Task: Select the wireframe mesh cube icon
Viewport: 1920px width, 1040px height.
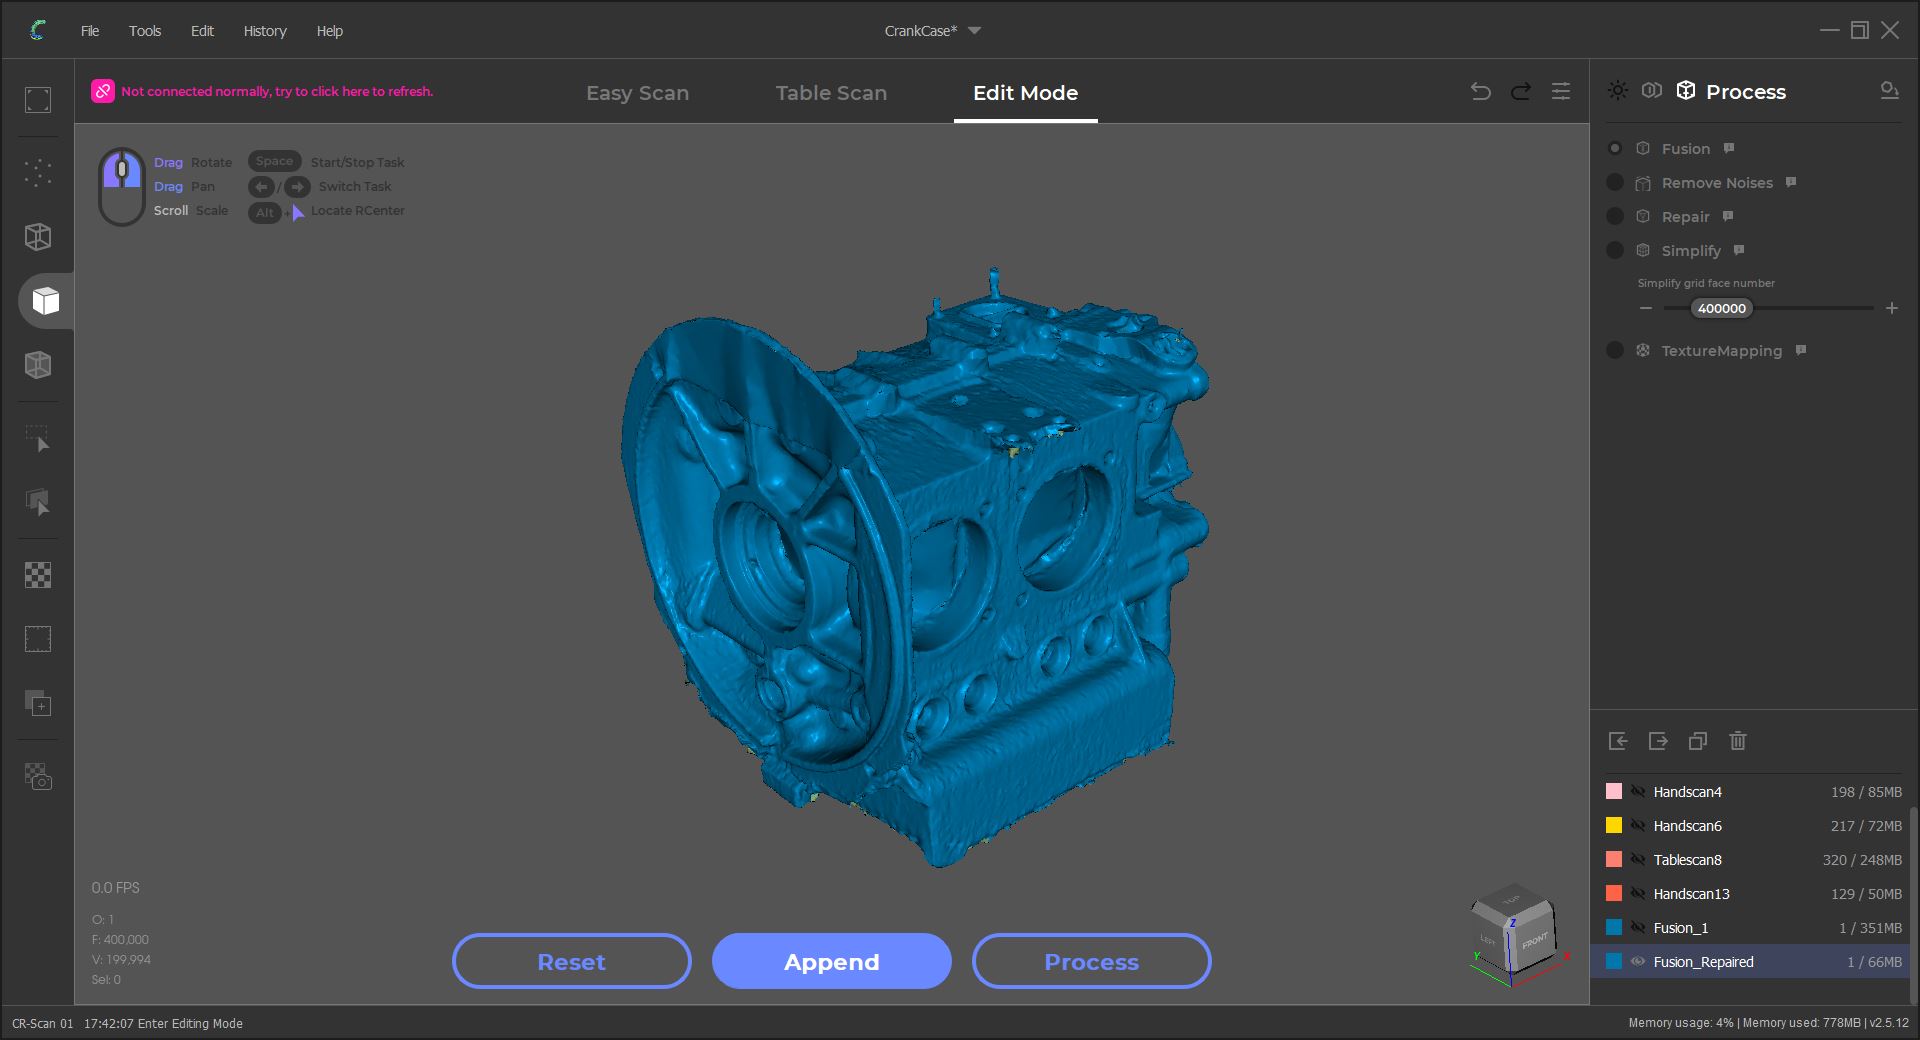Action: (38, 237)
